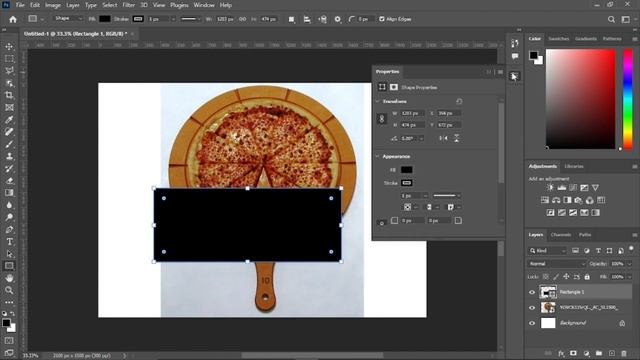Hide the Rectangle 1 layer

click(x=532, y=292)
